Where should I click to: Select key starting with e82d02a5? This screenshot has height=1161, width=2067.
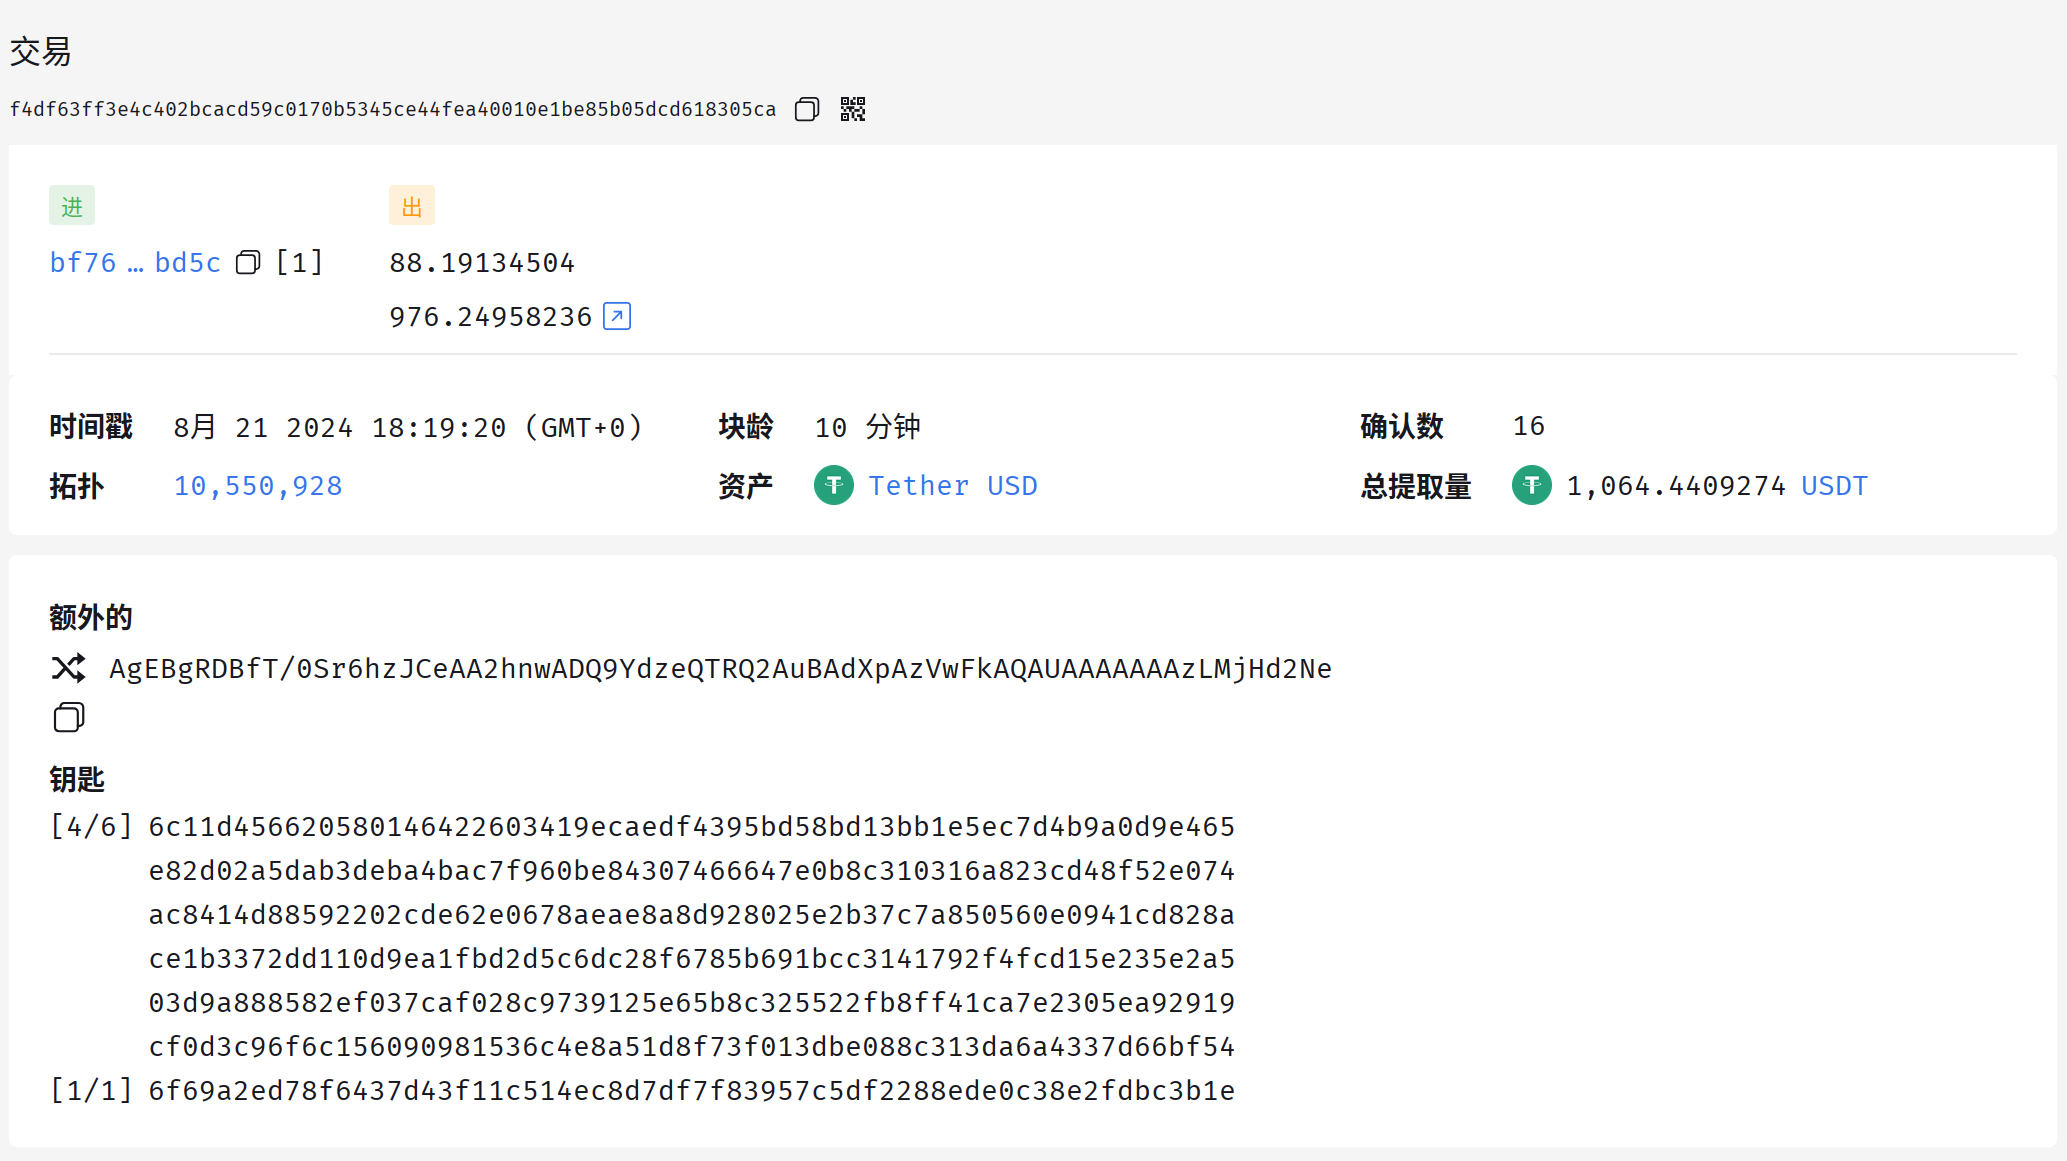(x=692, y=871)
